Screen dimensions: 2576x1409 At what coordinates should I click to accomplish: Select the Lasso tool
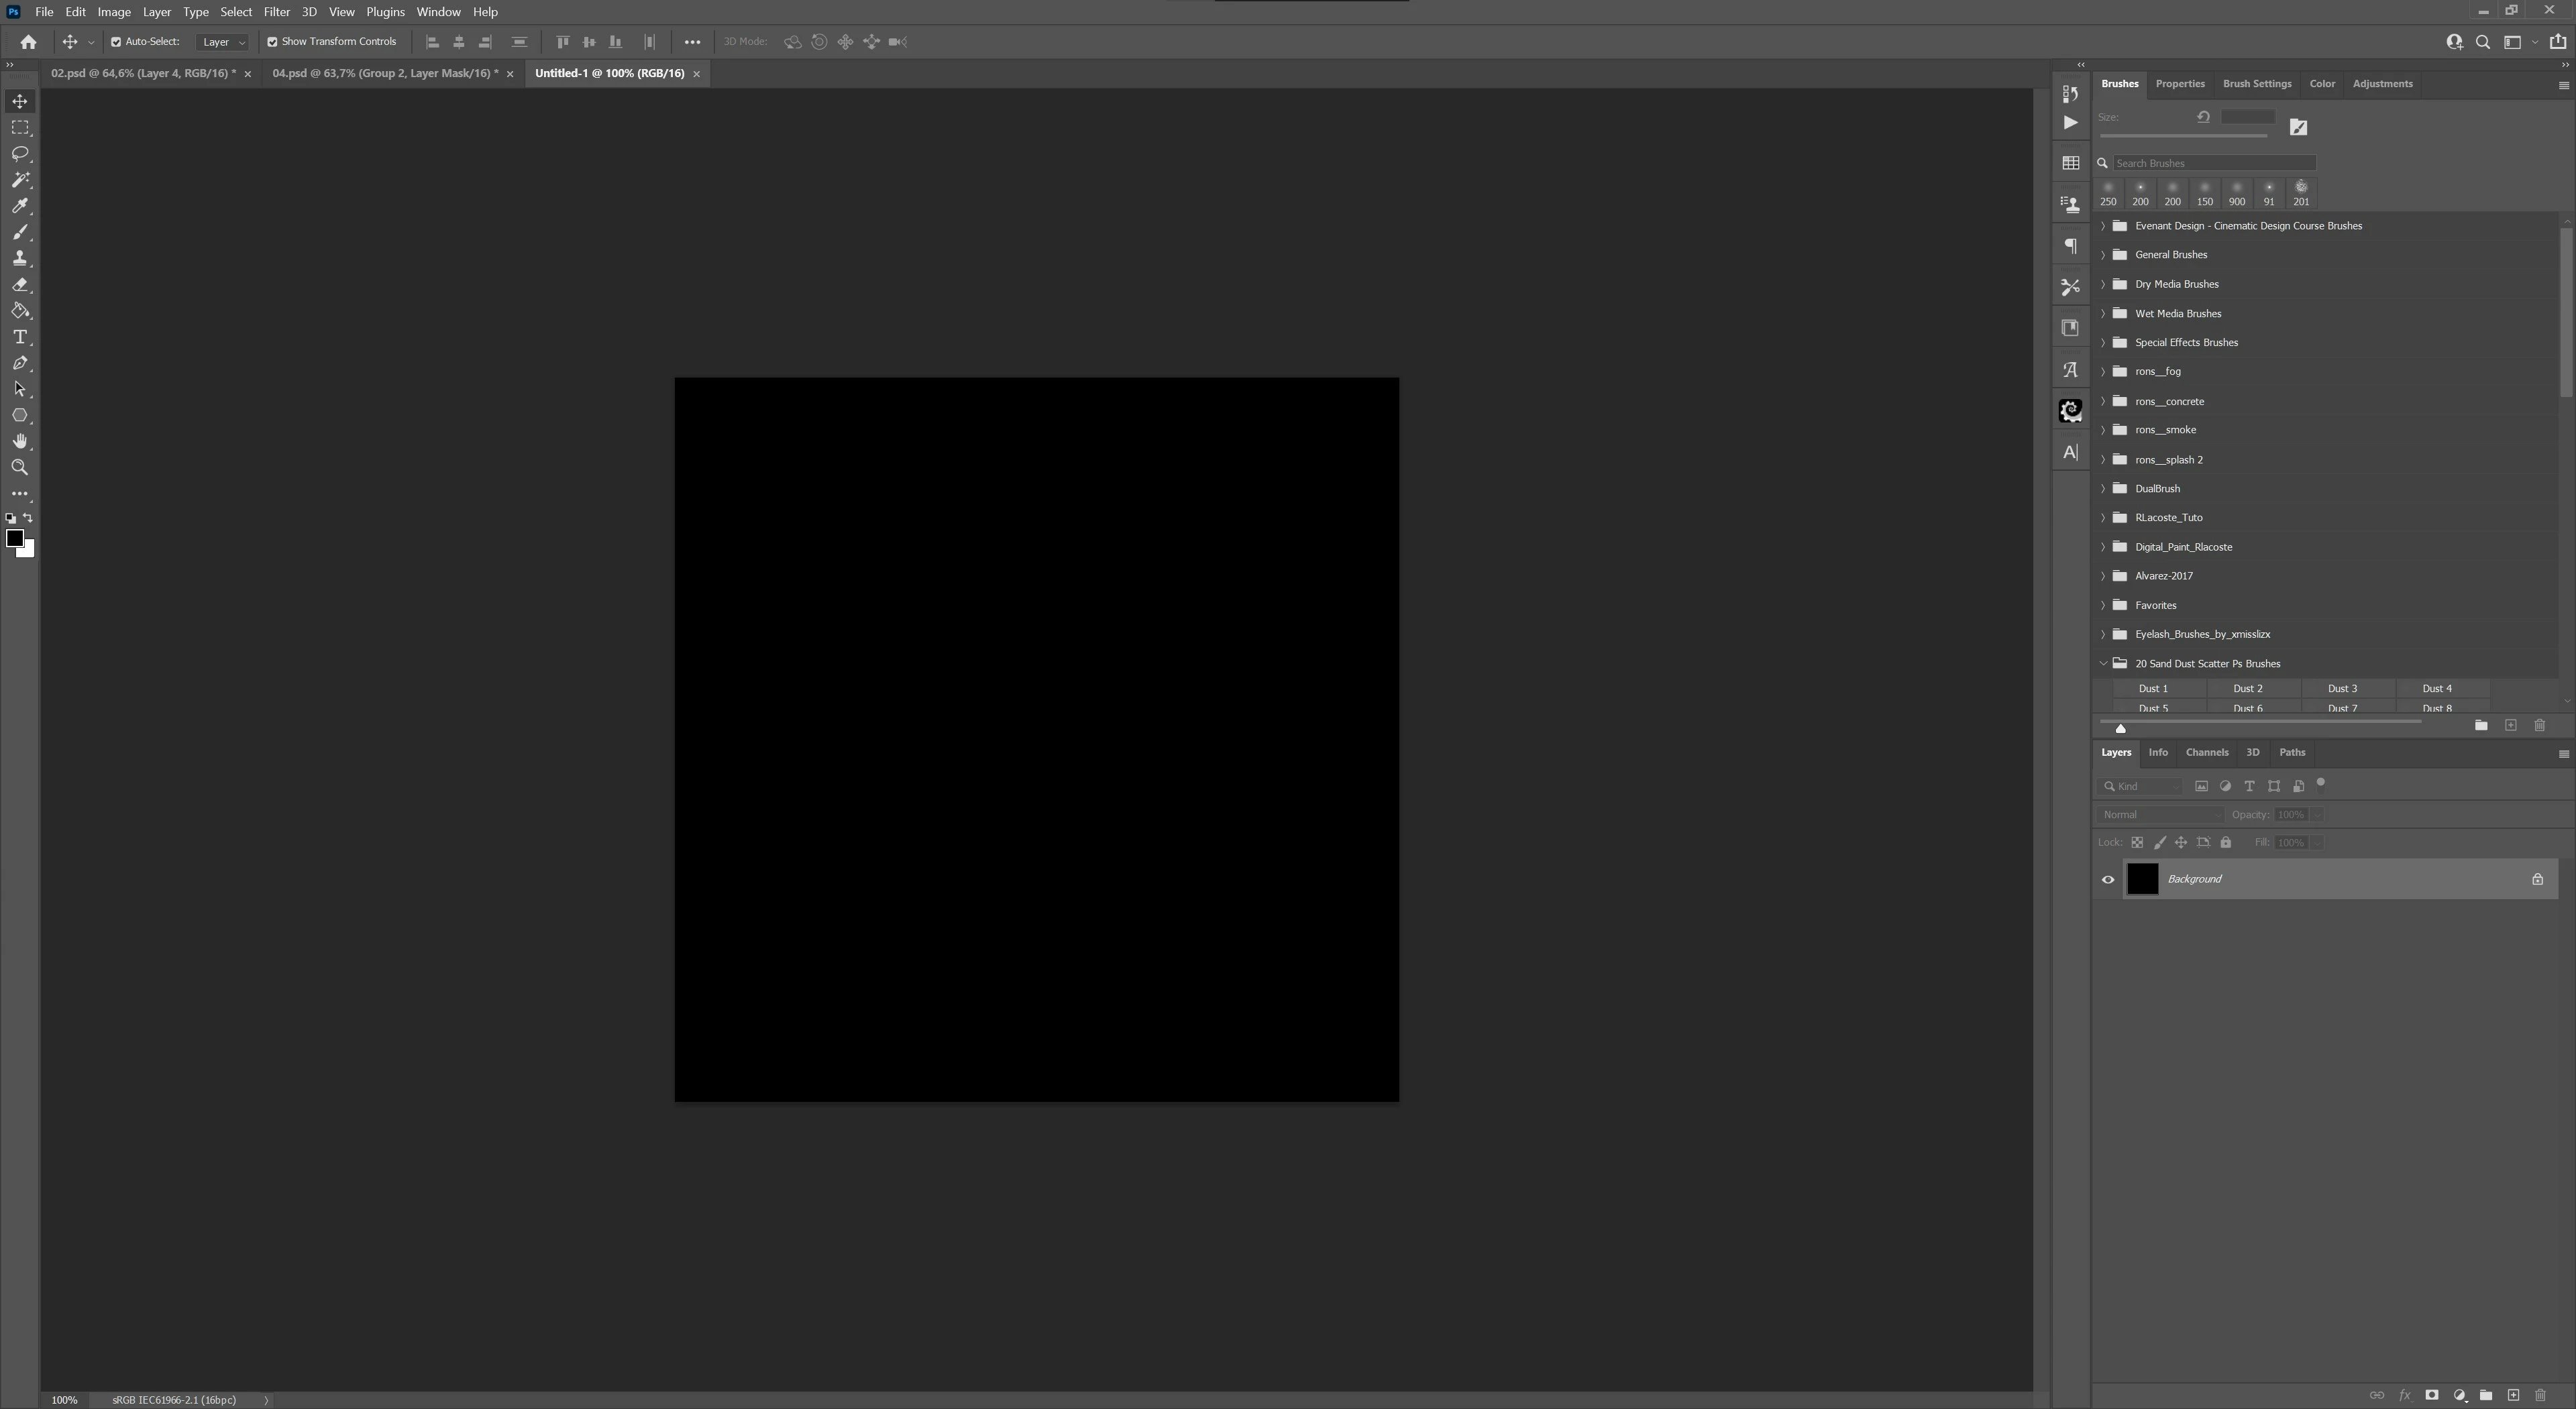tap(20, 154)
